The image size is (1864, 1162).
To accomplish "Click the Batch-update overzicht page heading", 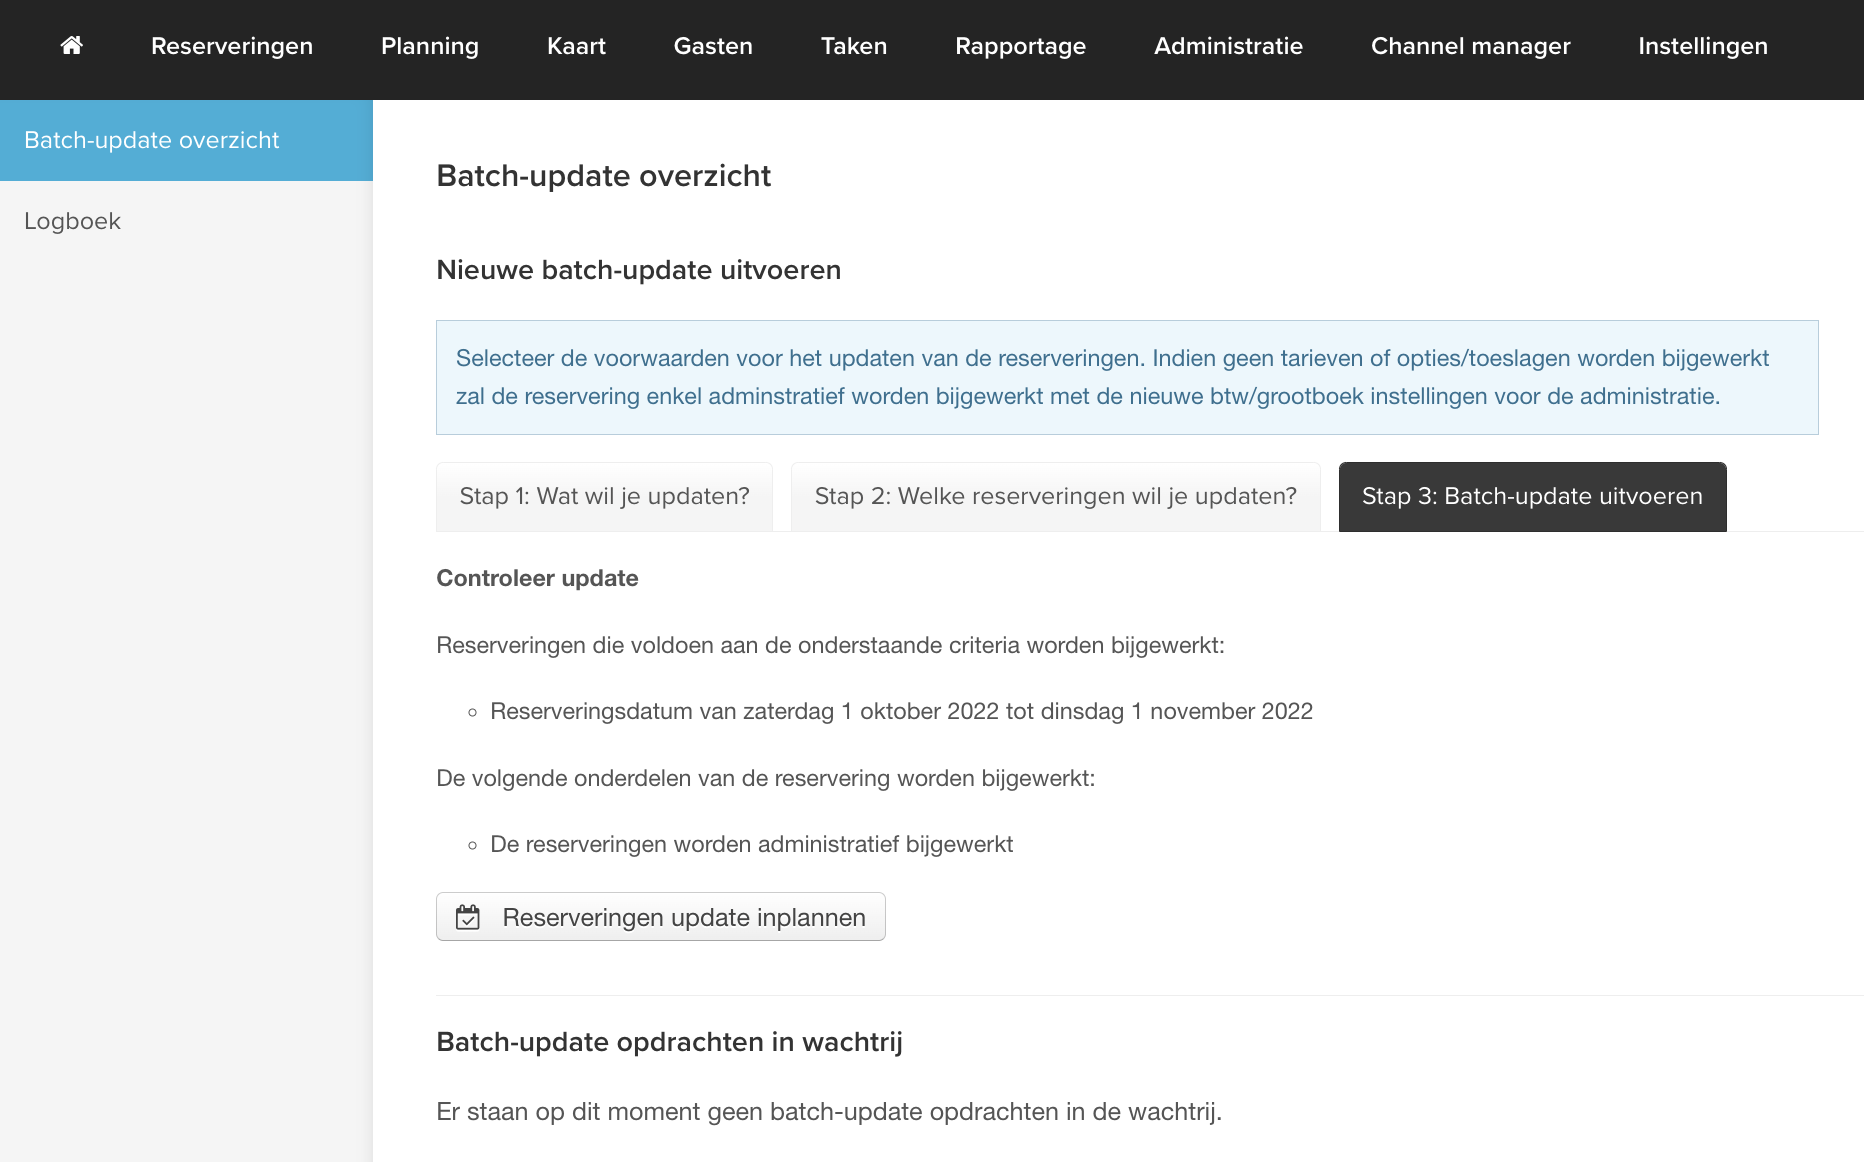I will [x=602, y=176].
